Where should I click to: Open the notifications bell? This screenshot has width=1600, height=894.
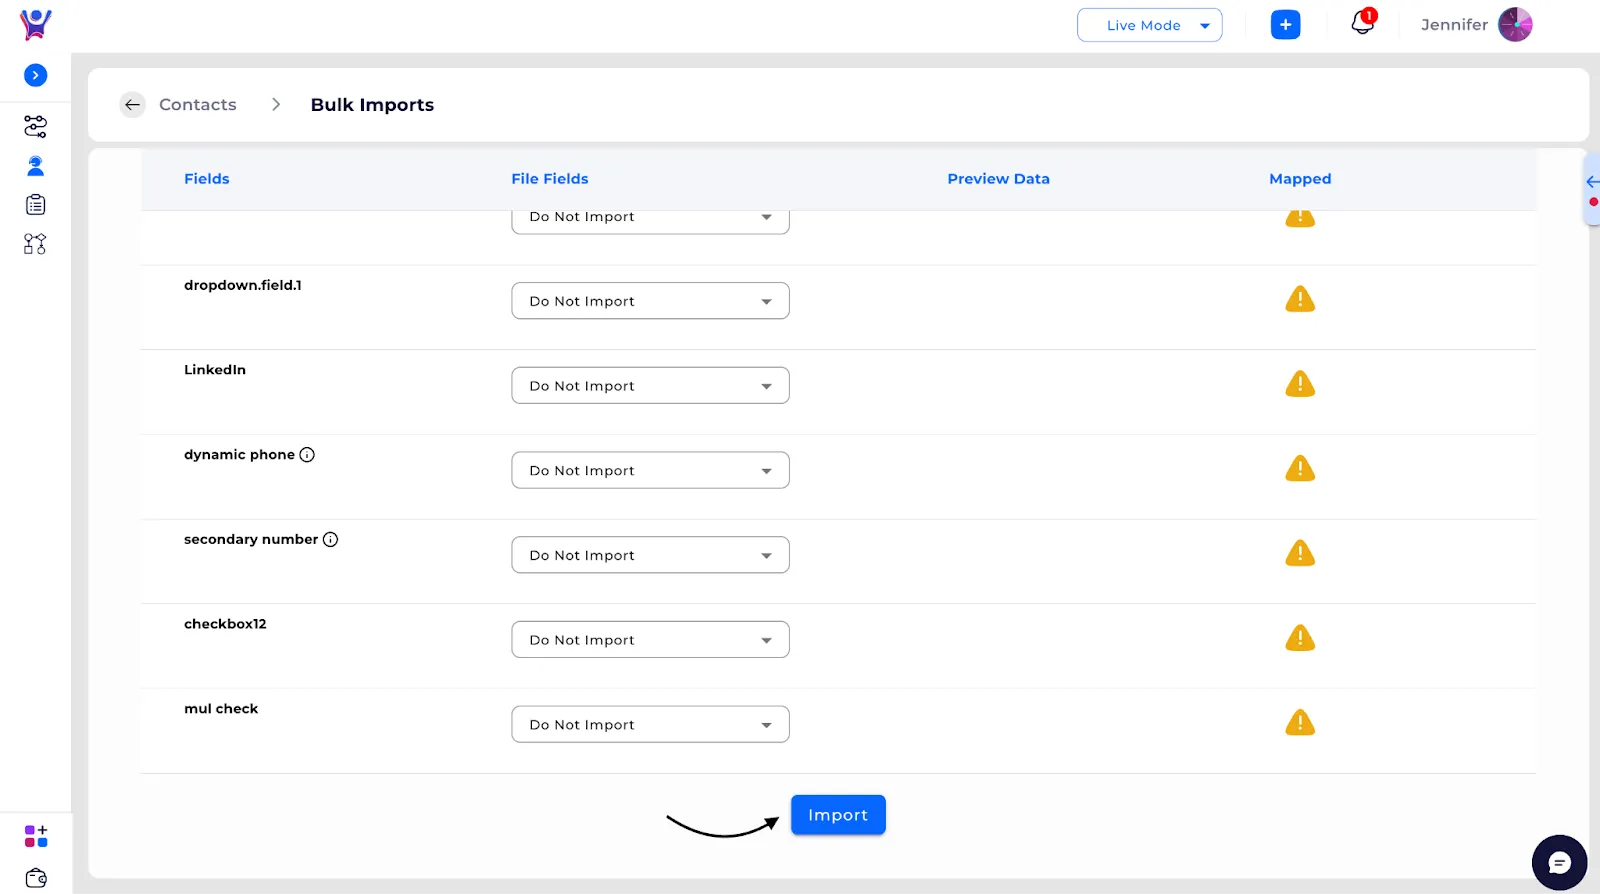(x=1362, y=23)
